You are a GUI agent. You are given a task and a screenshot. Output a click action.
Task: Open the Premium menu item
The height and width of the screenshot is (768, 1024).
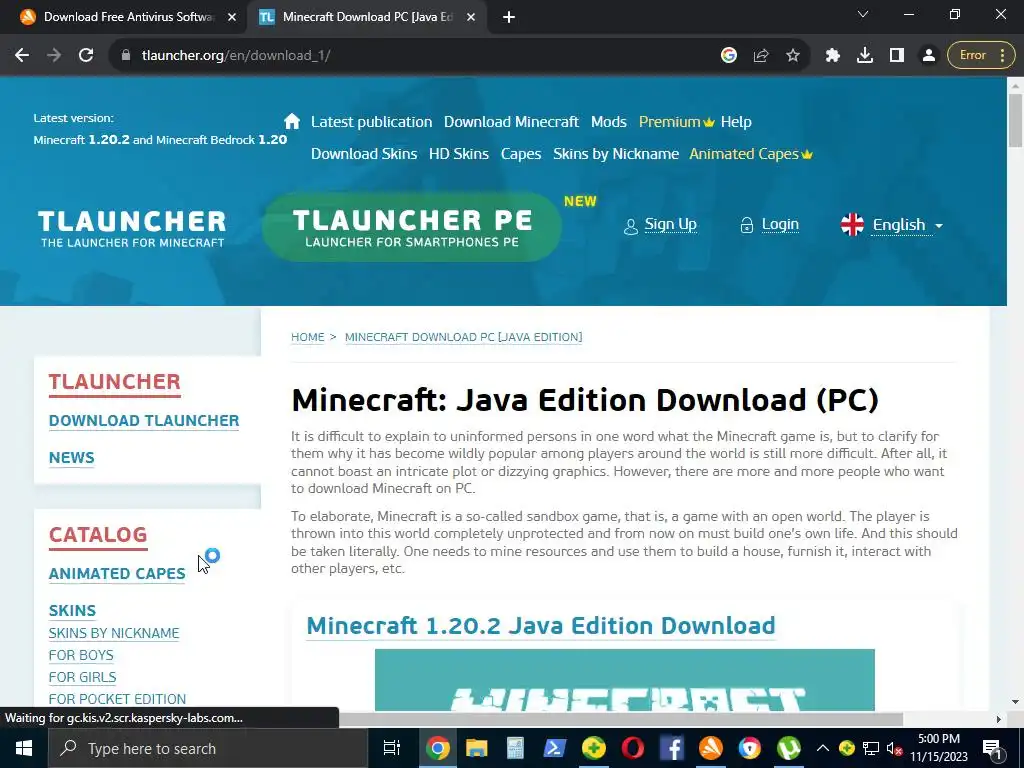677,122
